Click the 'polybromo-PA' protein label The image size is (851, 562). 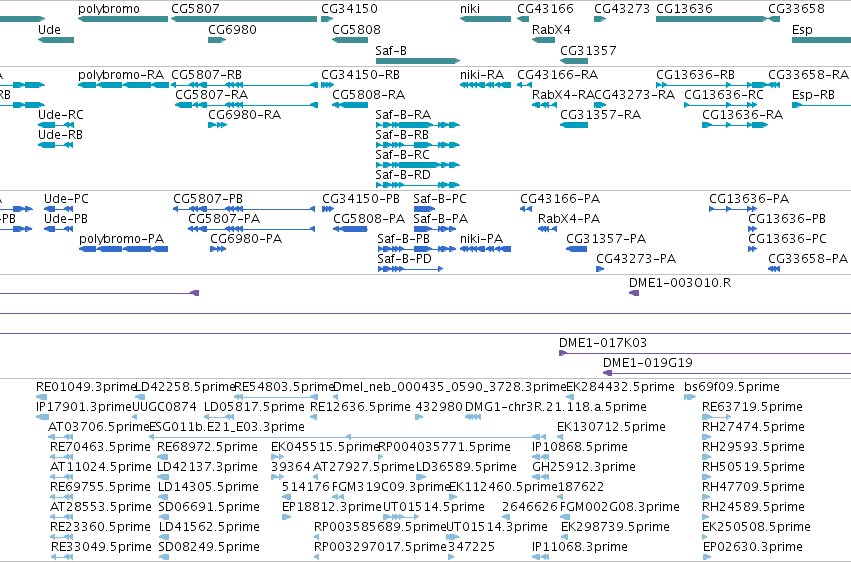click(122, 239)
